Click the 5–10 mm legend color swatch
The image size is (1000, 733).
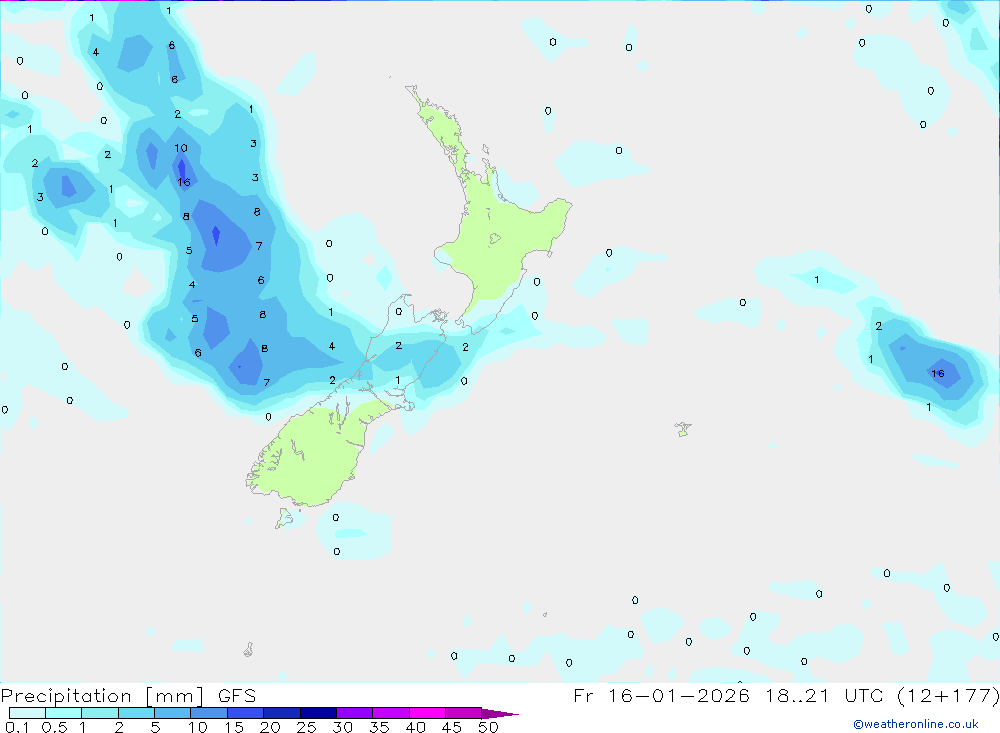(x=172, y=713)
